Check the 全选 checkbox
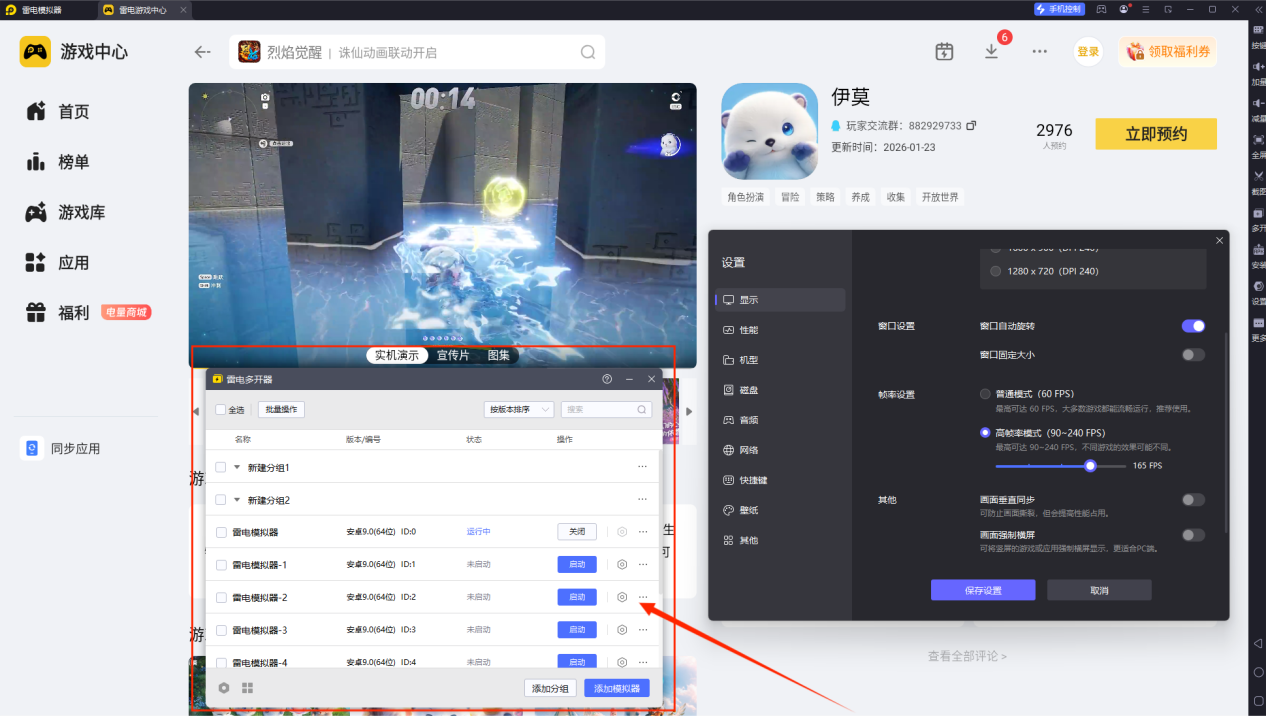The image size is (1266, 716). 221,409
